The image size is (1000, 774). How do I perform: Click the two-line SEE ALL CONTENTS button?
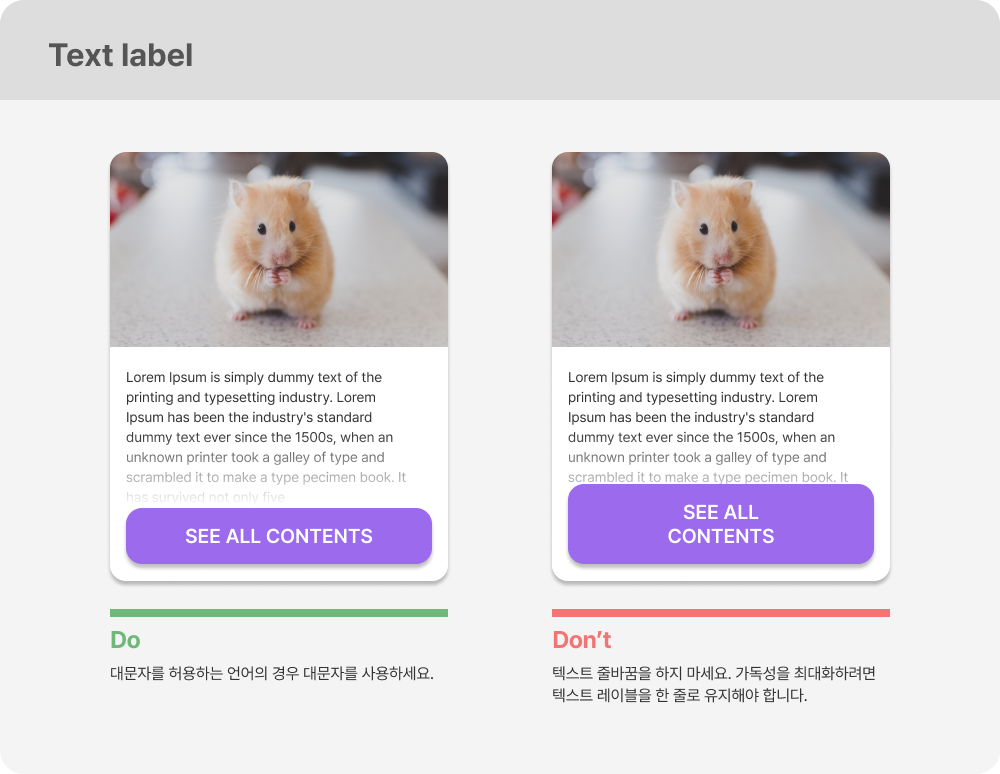point(721,524)
